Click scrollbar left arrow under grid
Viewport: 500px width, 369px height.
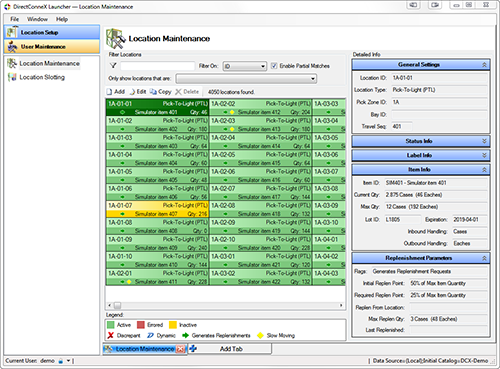(x=110, y=305)
